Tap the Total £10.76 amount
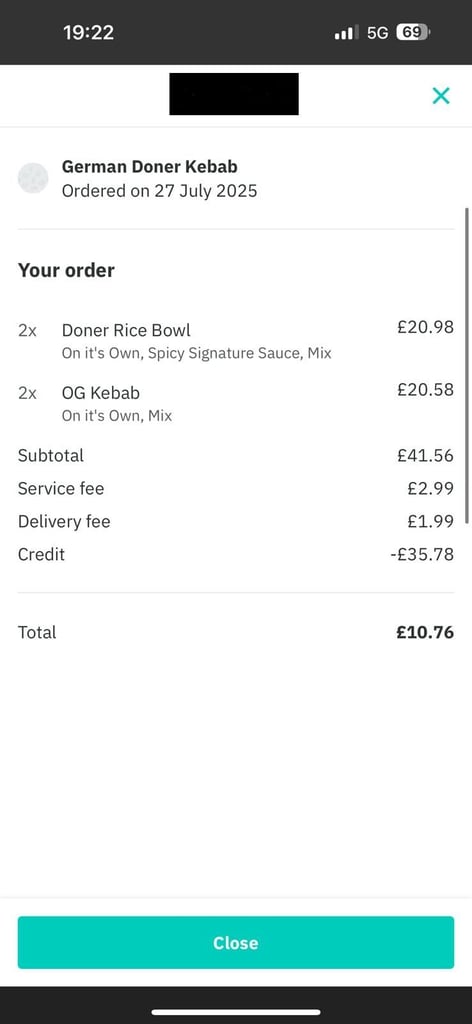The width and height of the screenshot is (472, 1024). [425, 632]
